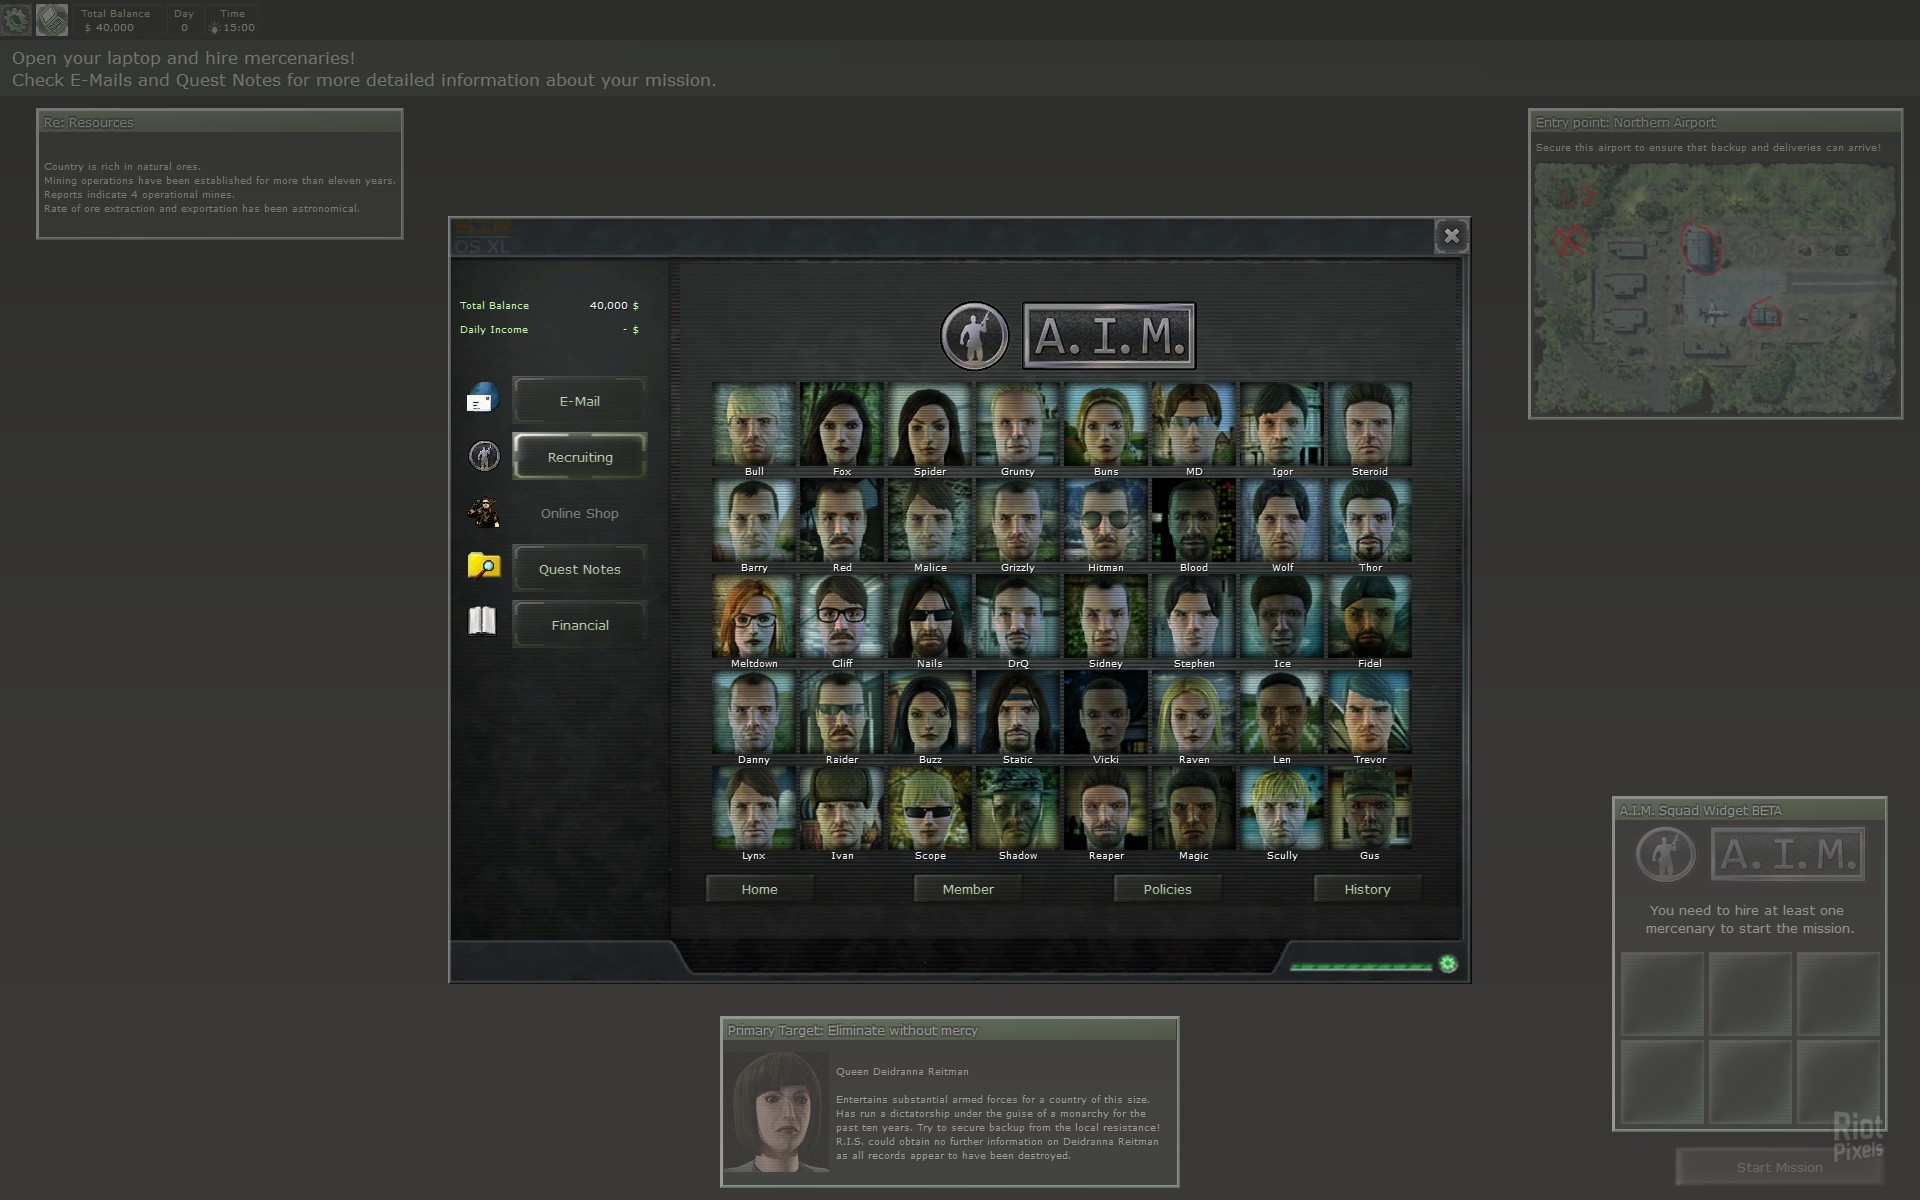The image size is (1920, 1200).
Task: Pick the Spider mercenary portrait
Action: [930, 424]
